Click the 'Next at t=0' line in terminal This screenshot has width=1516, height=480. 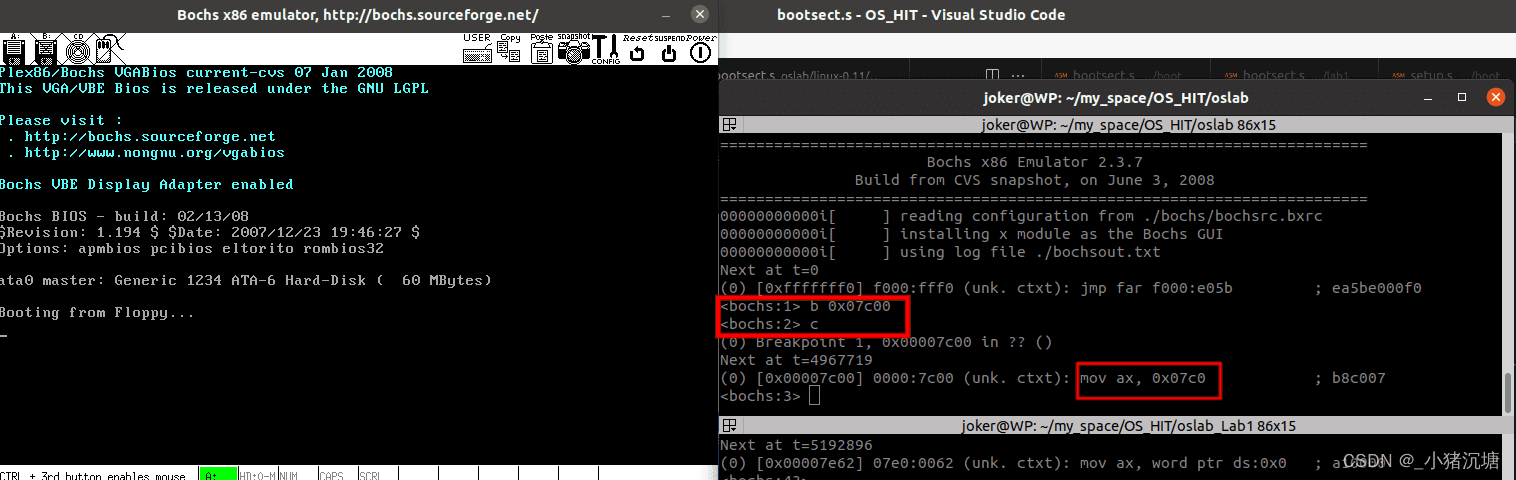pos(769,271)
